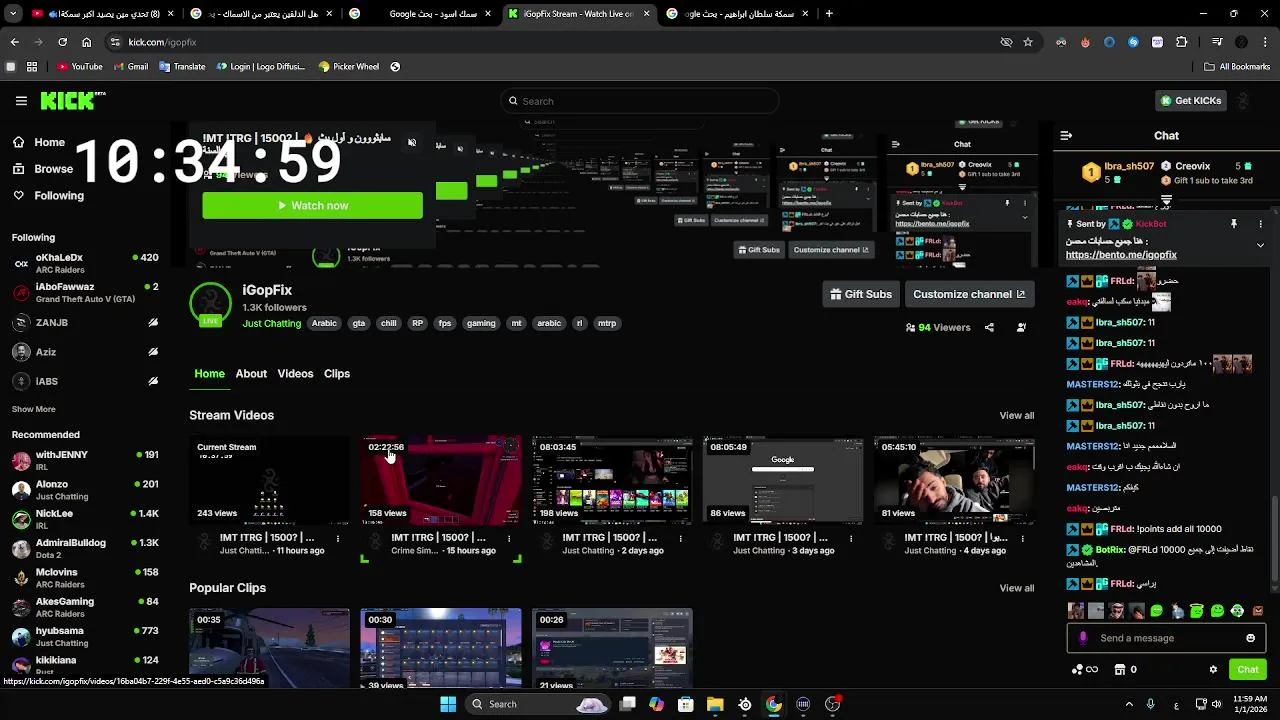Open options for the 4 days ago video
1280x720 pixels.
(x=1022, y=538)
